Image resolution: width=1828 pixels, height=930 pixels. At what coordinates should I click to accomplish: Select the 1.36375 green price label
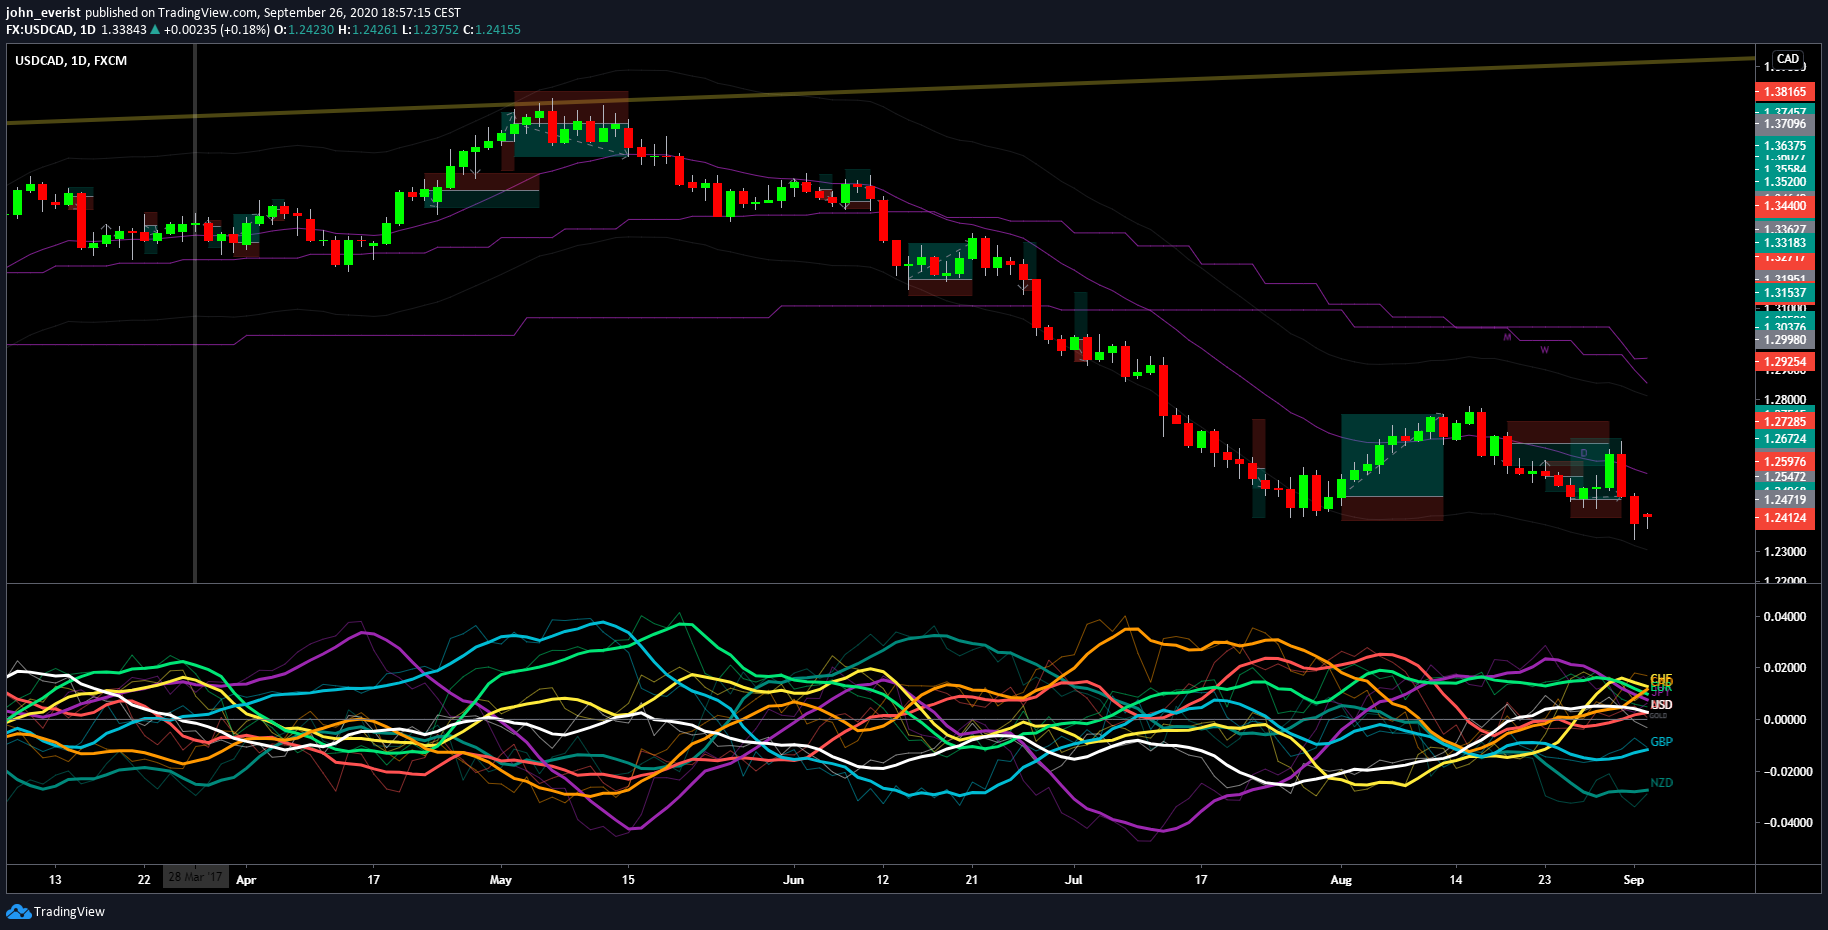pyautogui.click(x=1785, y=146)
